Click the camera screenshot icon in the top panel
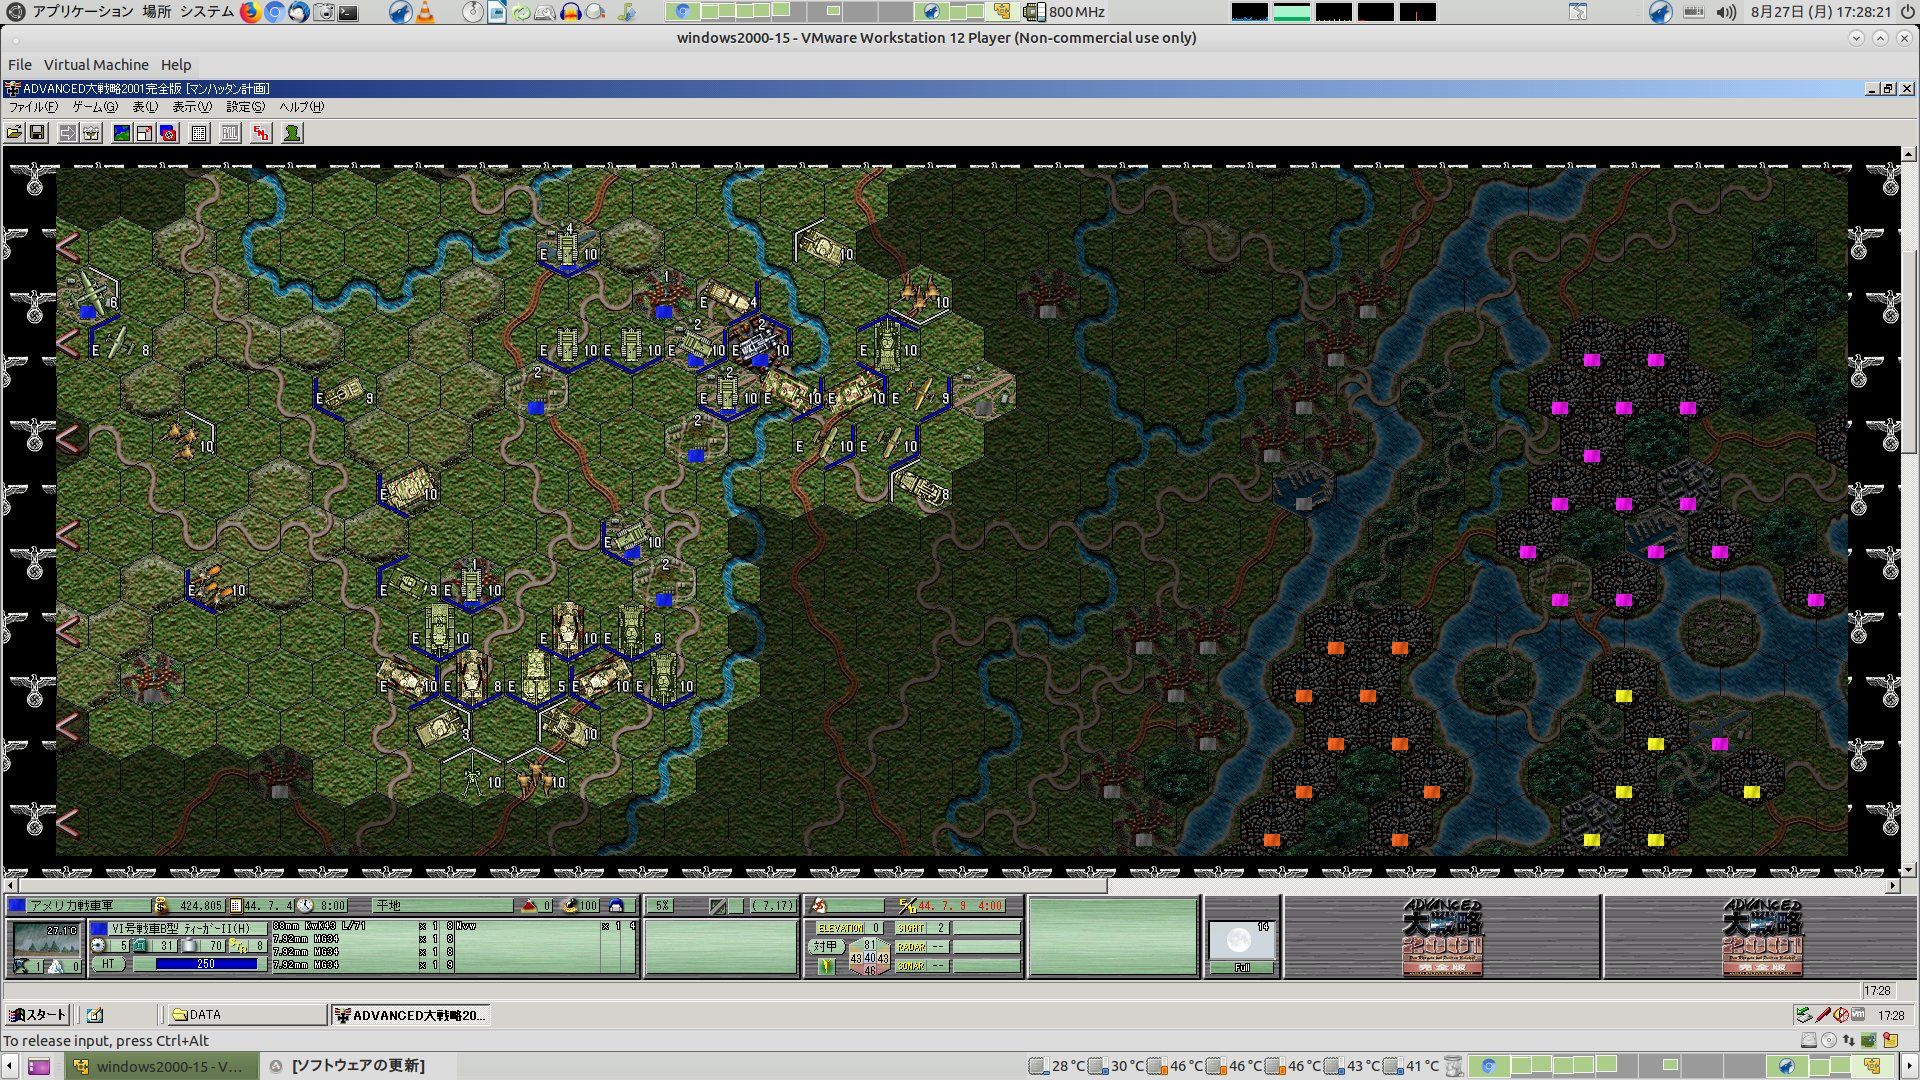This screenshot has height=1080, width=1920. pos(324,12)
